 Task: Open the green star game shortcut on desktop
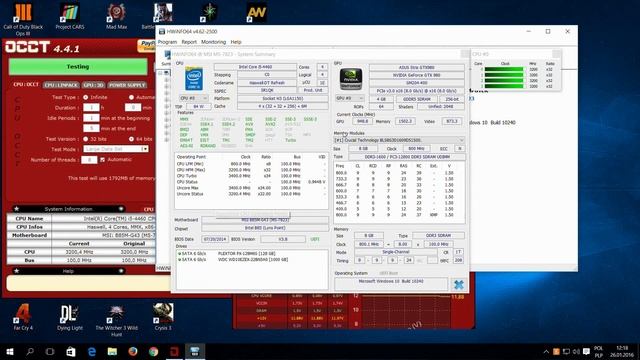click(209, 13)
